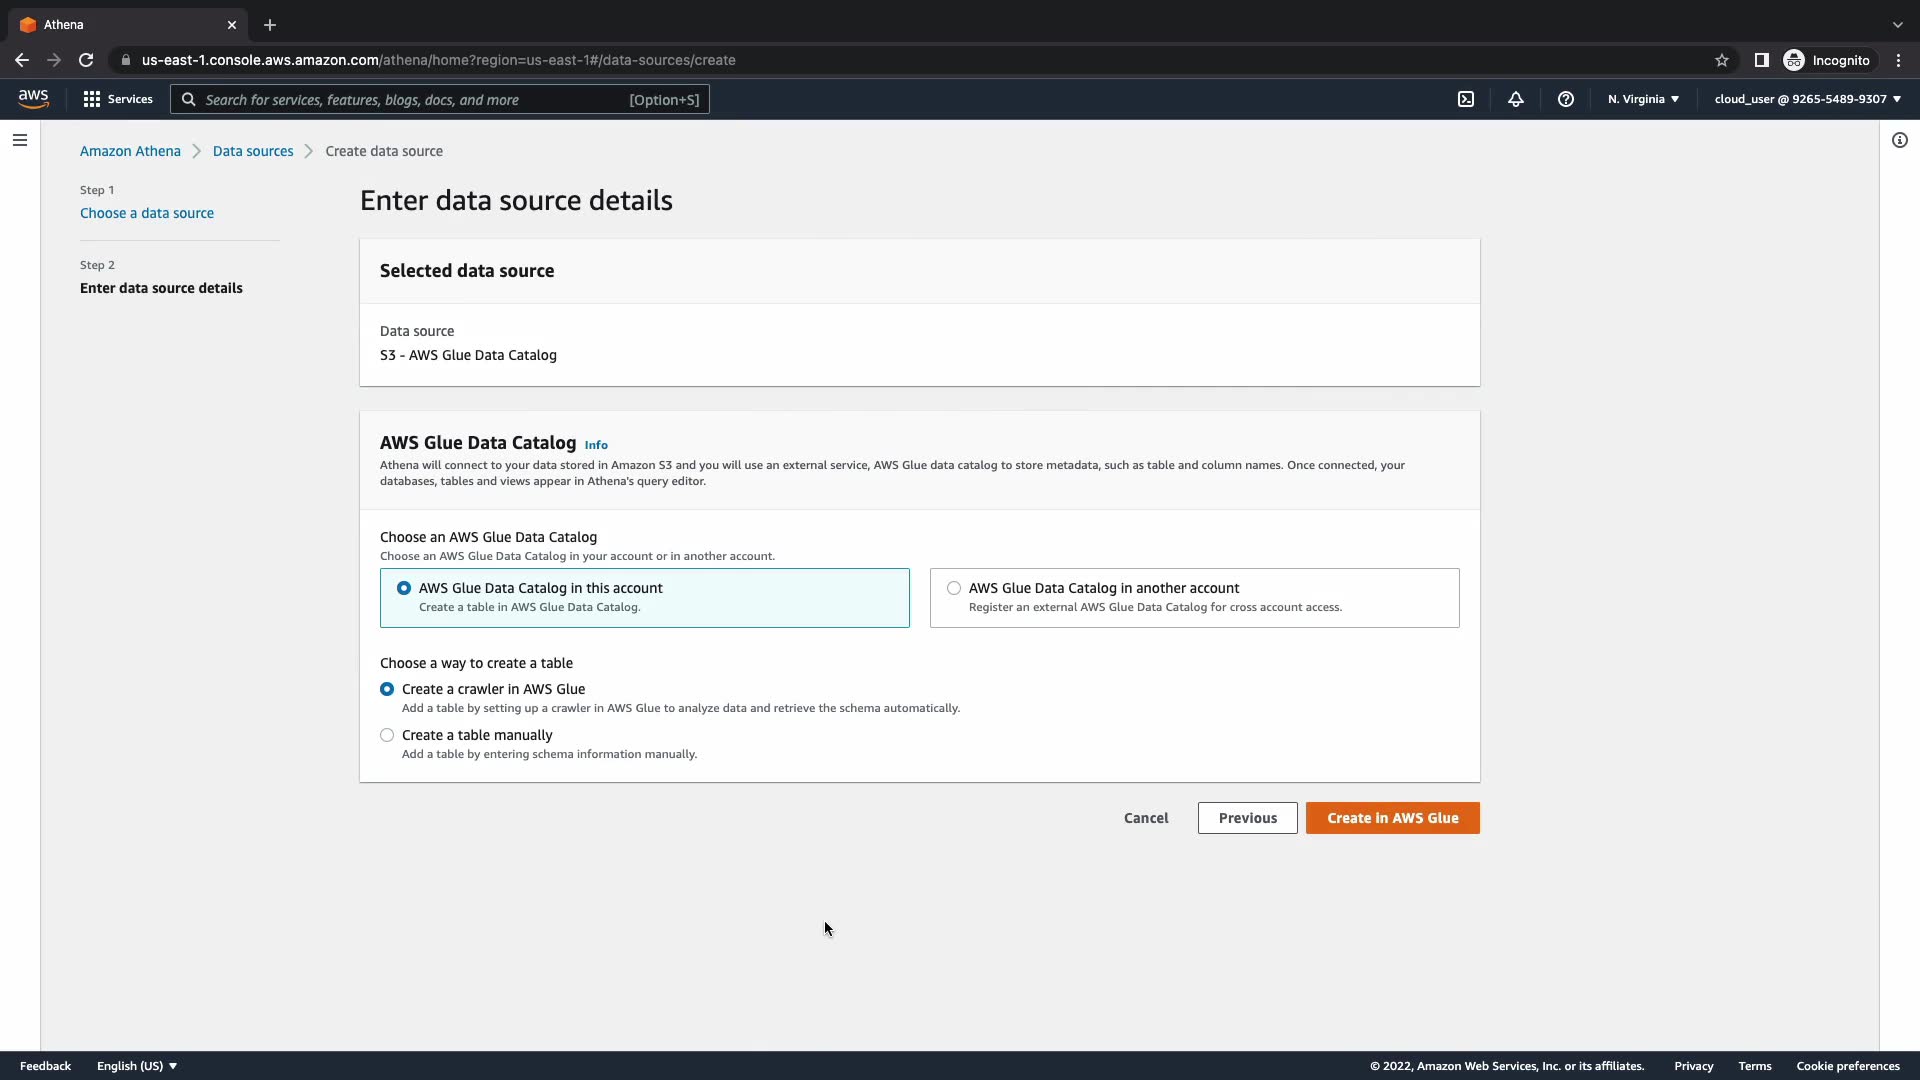1920x1080 pixels.
Task: Expand the N. Virginia region dropdown
Action: pyautogui.click(x=1643, y=99)
